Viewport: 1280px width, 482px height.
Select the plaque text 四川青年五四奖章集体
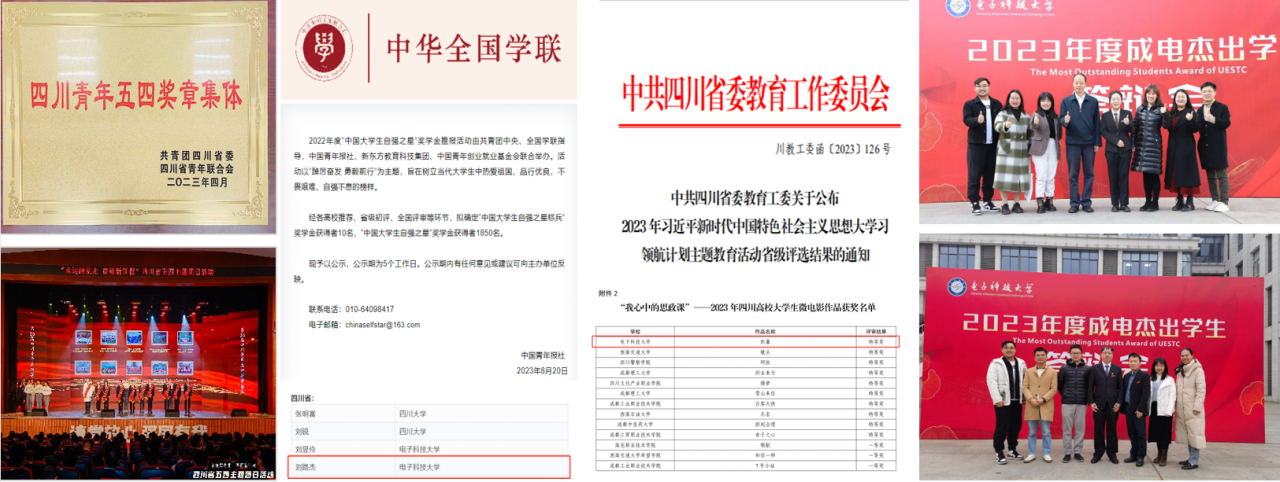tap(137, 97)
